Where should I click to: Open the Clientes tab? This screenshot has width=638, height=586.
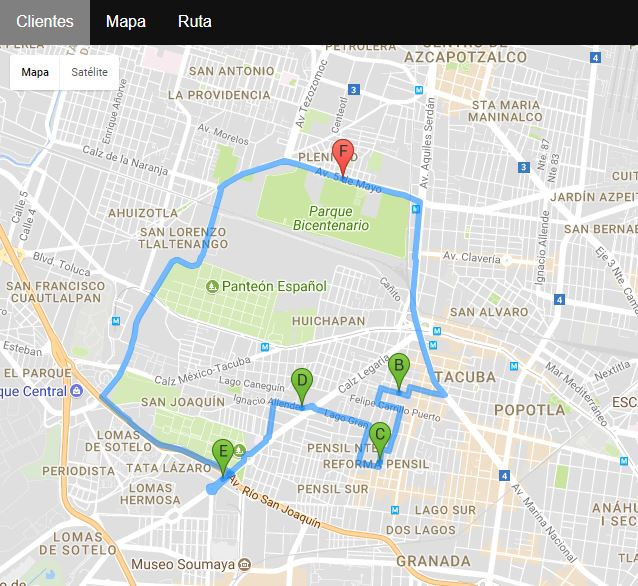click(44, 22)
